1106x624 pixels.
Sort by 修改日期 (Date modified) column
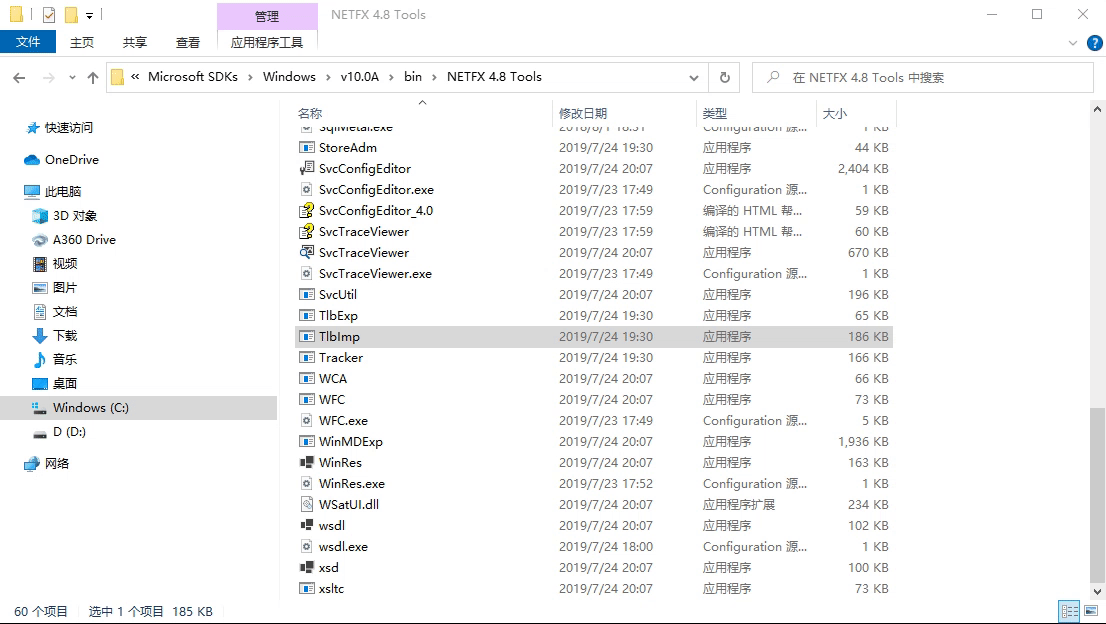(625, 113)
